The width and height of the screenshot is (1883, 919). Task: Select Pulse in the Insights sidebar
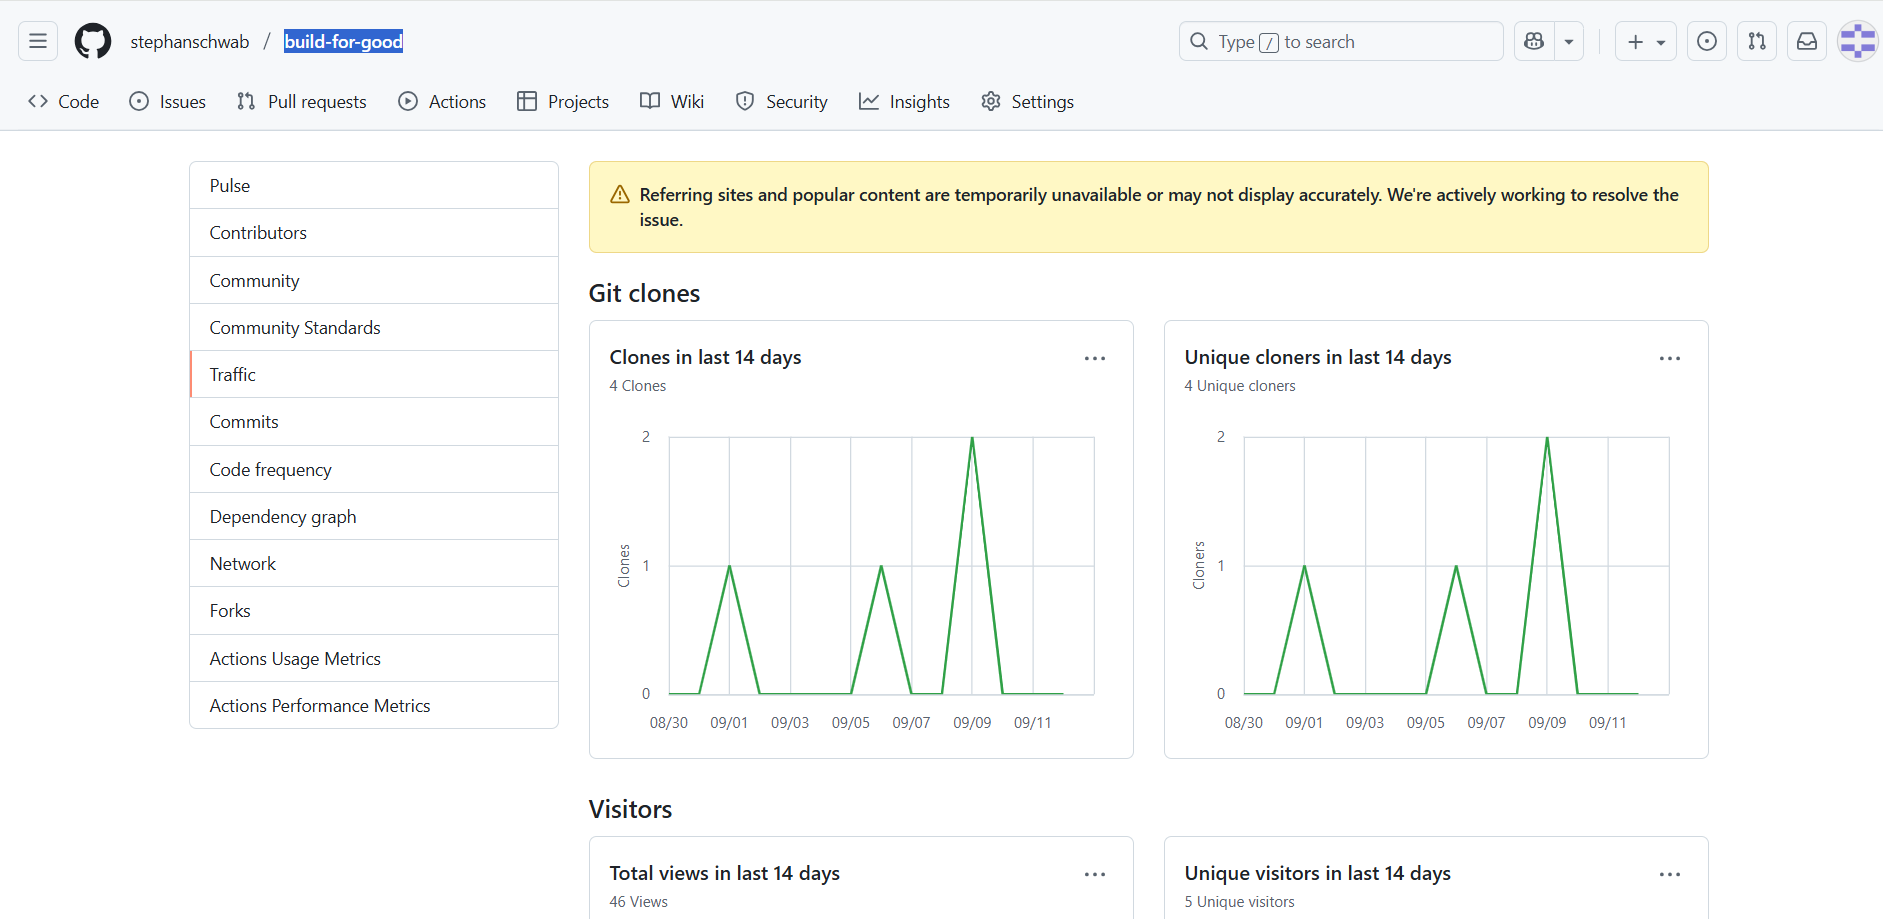click(x=230, y=185)
